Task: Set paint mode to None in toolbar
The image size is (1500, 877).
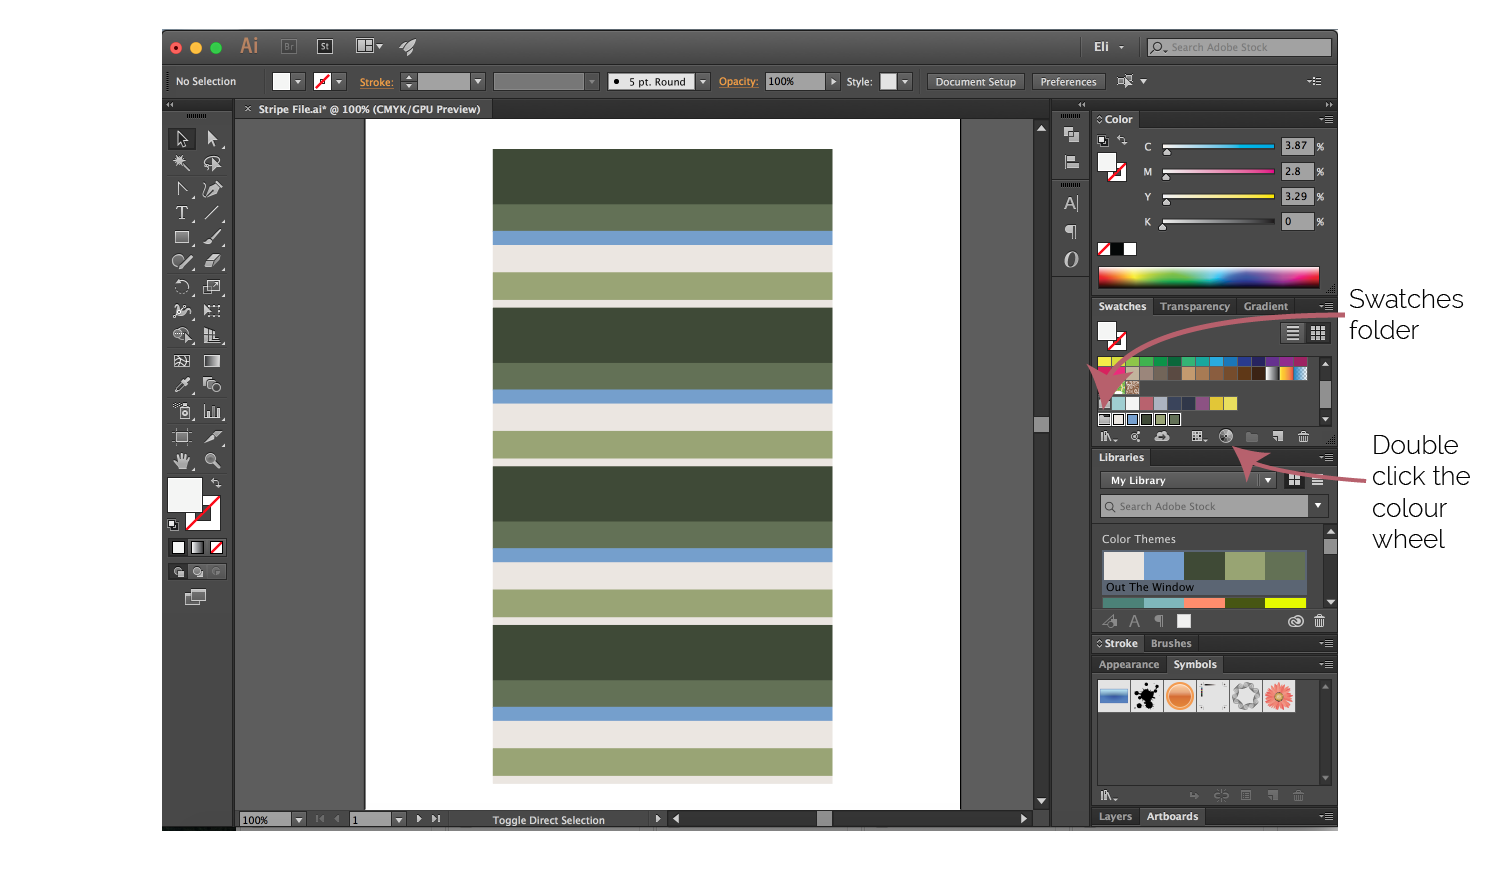Action: coord(216,547)
